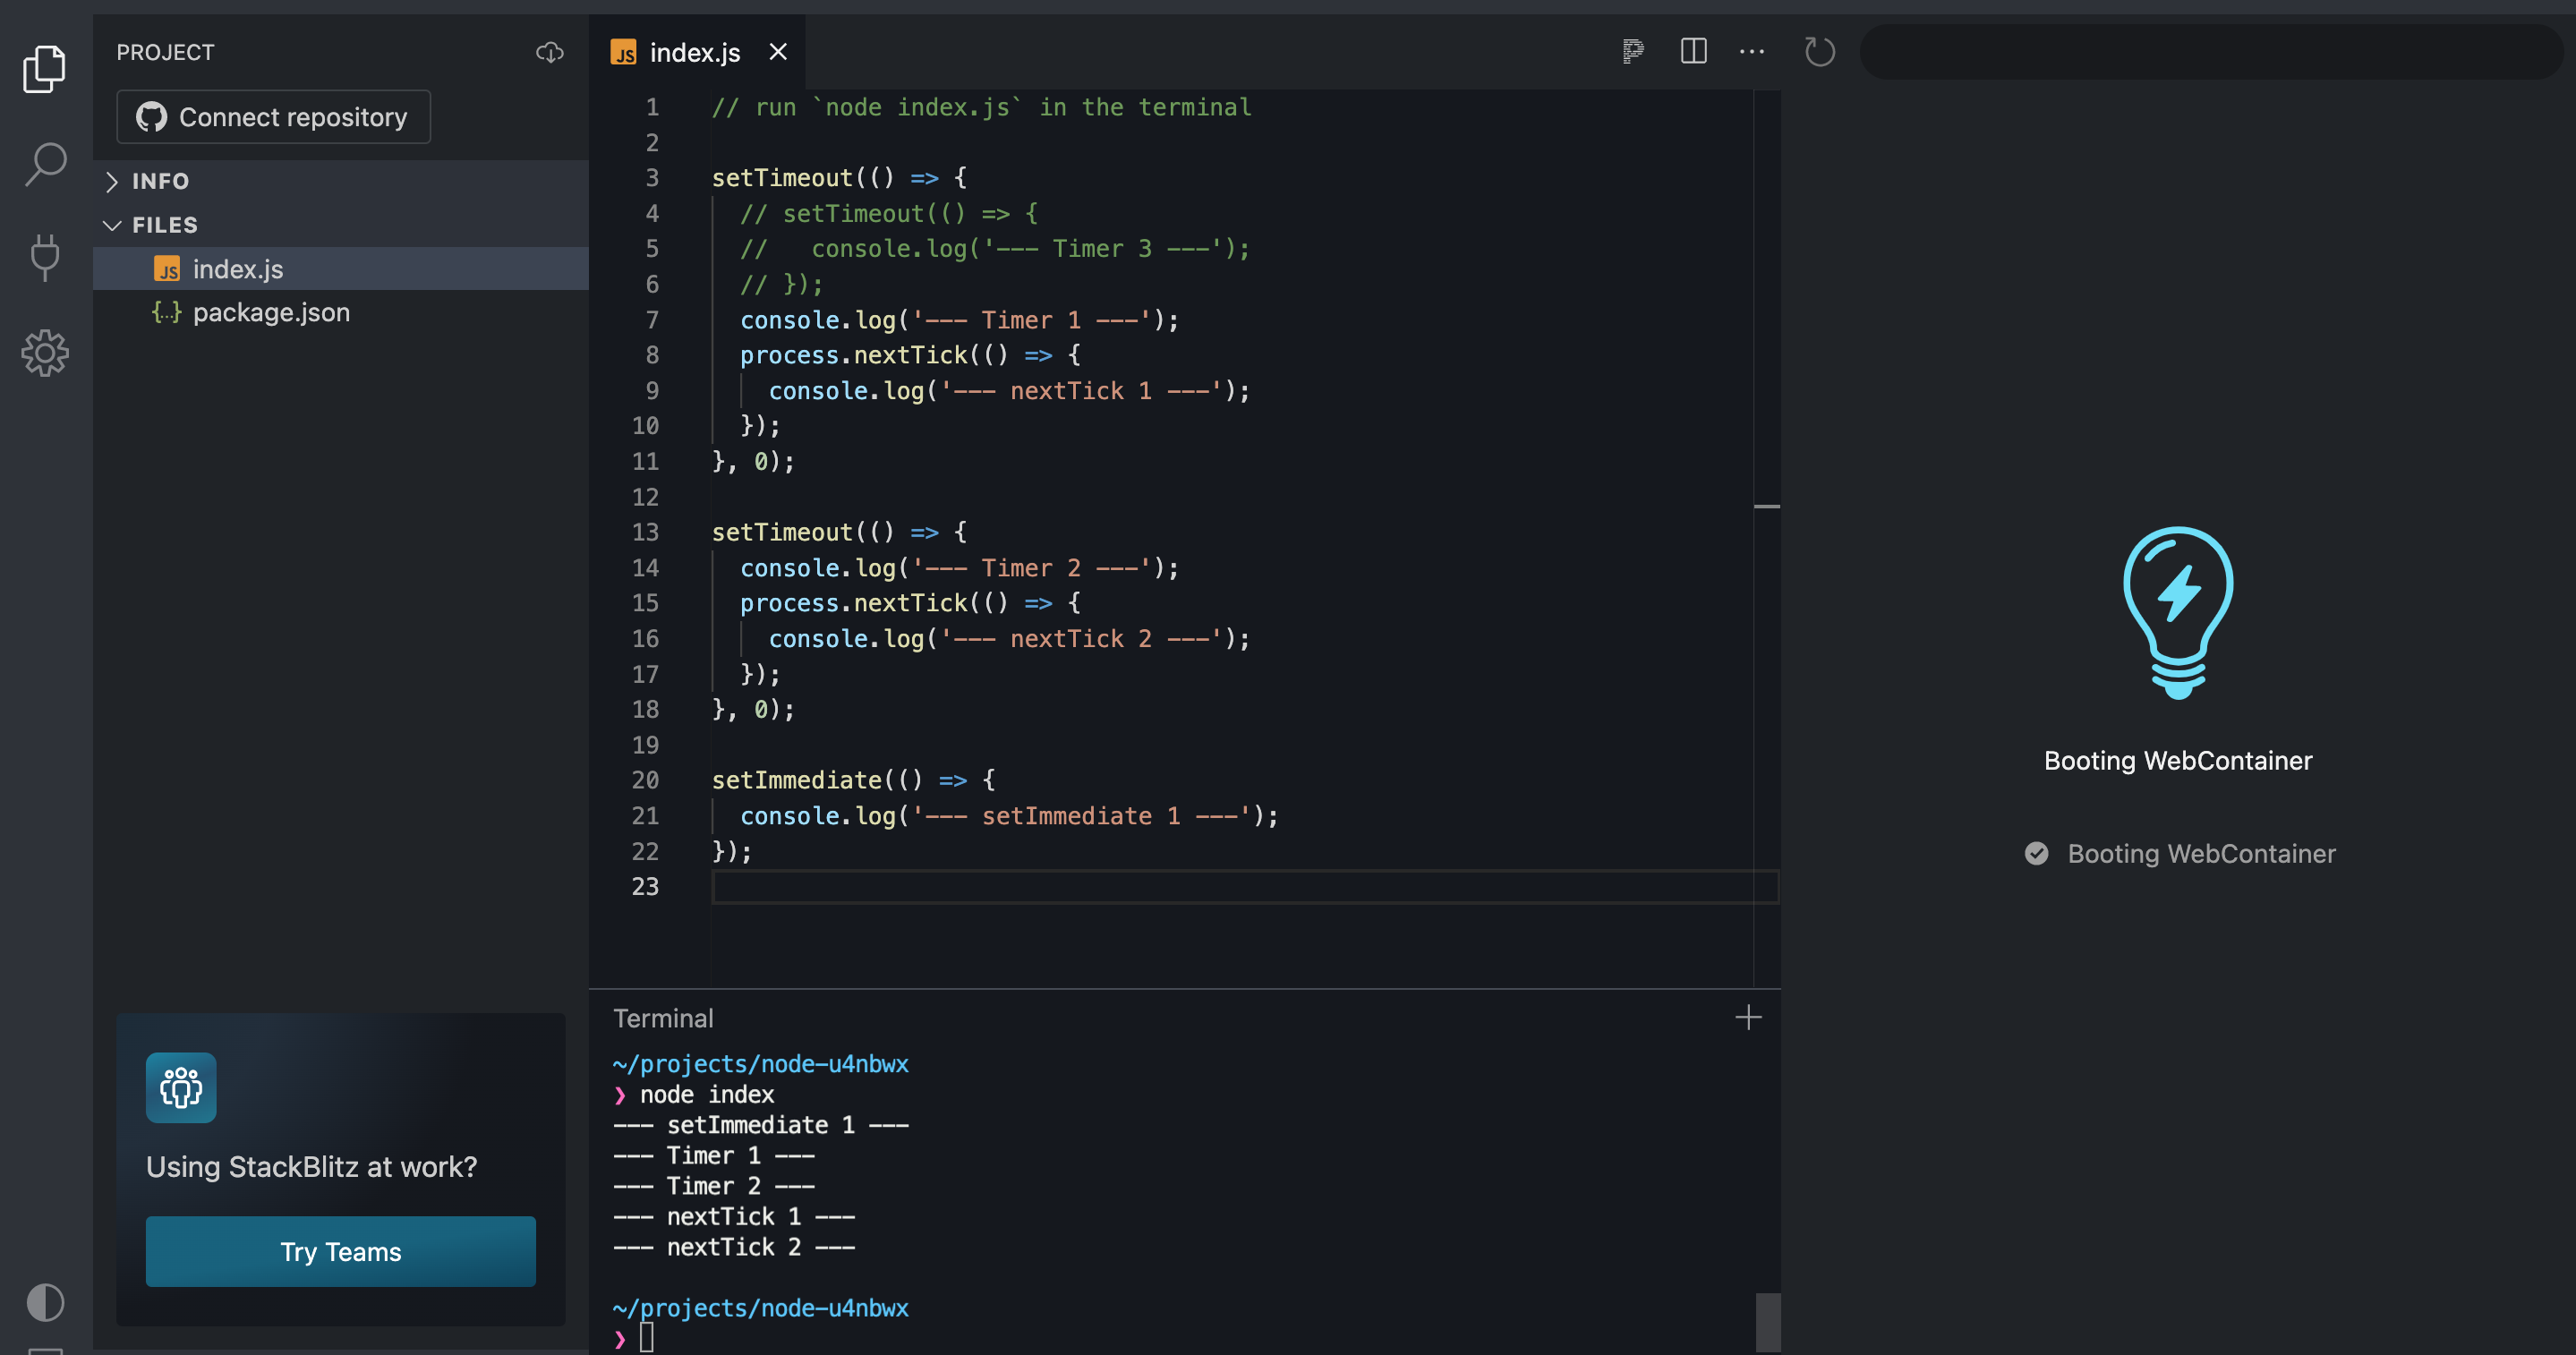This screenshot has width=2576, height=1355.
Task: Select the index.js editor tab
Action: [693, 52]
